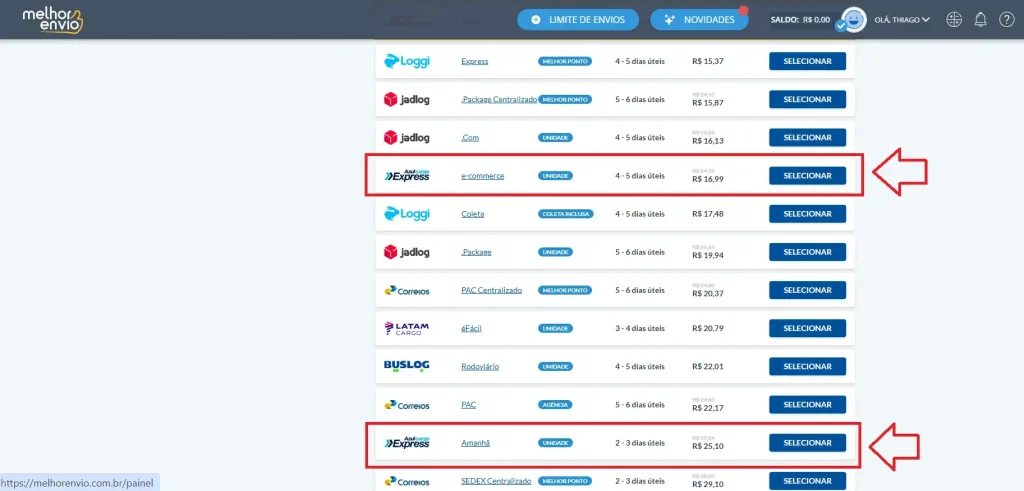Screen dimensions: 1024x491
Task: Select the LATAM éFácil R$ 20,79 option
Action: click(x=807, y=328)
